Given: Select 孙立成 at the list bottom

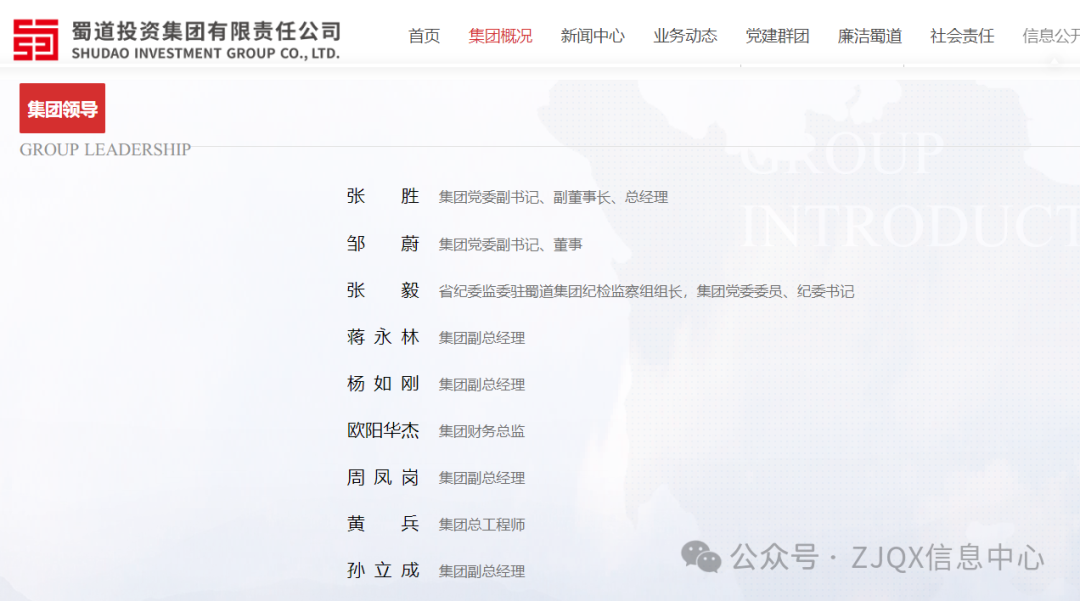Looking at the screenshot, I should tap(383, 571).
